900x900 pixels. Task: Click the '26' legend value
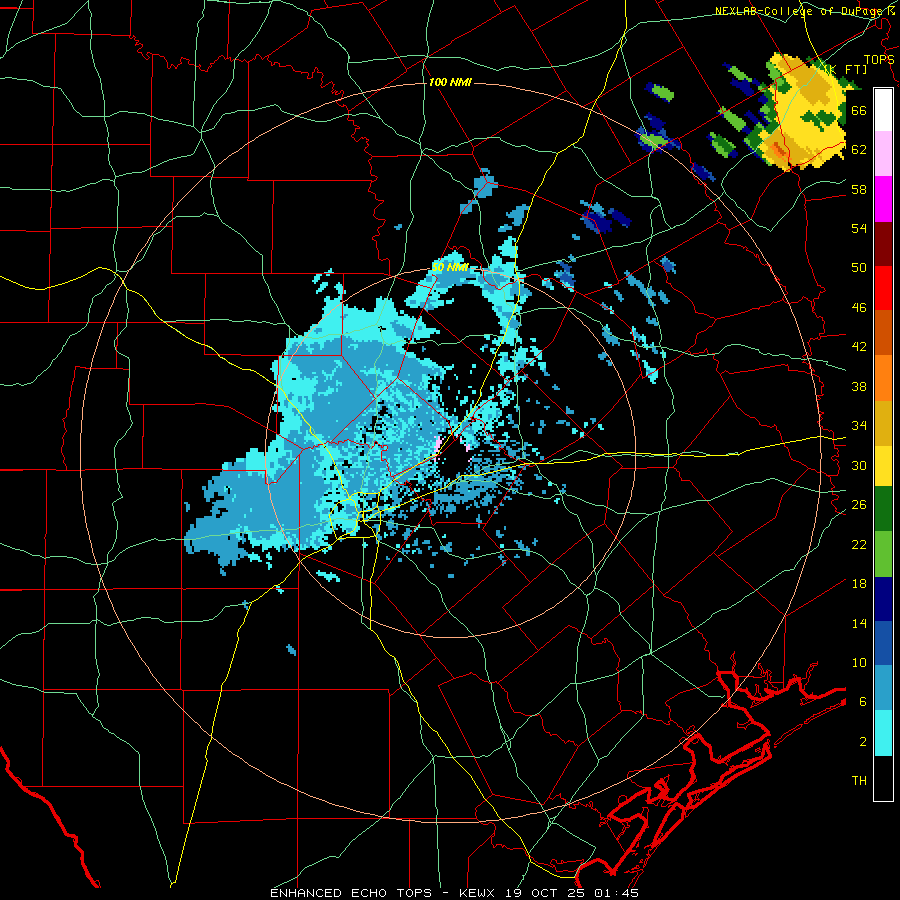[x=859, y=505]
